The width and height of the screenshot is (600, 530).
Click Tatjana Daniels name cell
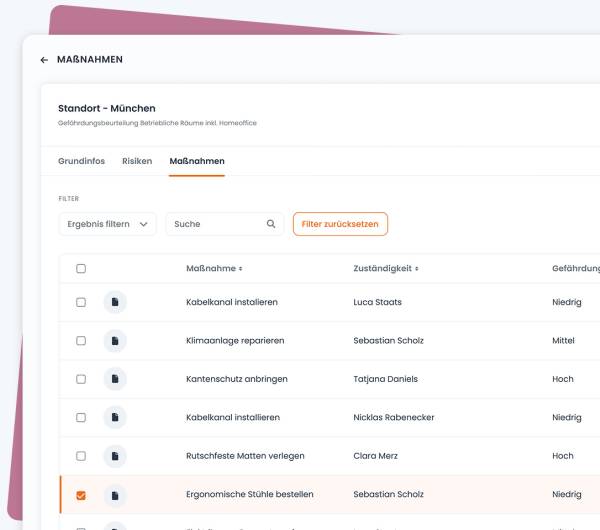coord(385,379)
